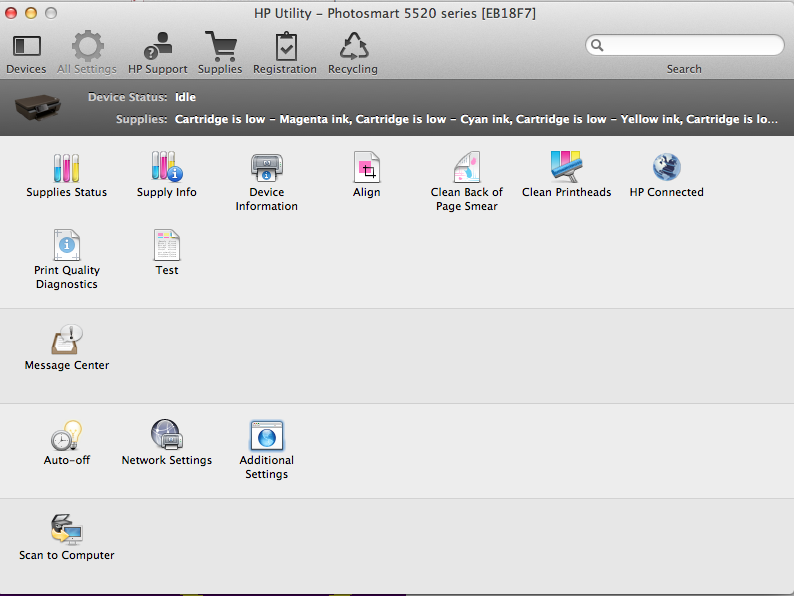Click the Idle device status text

click(x=185, y=97)
